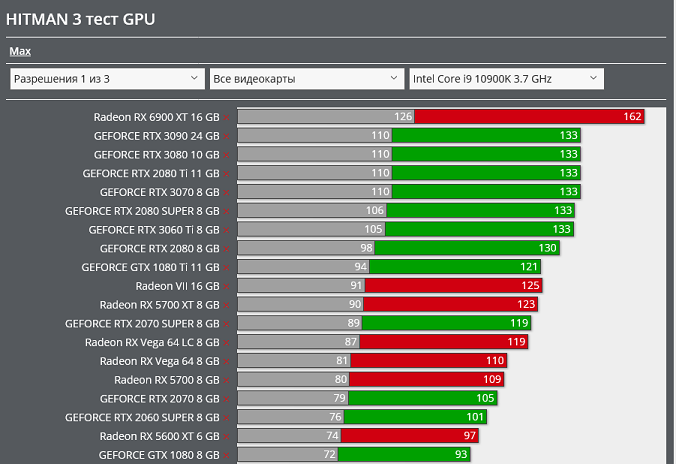Remove GEFORCE RTX 3080 10 GB row X
676x464 pixels.
[226, 155]
